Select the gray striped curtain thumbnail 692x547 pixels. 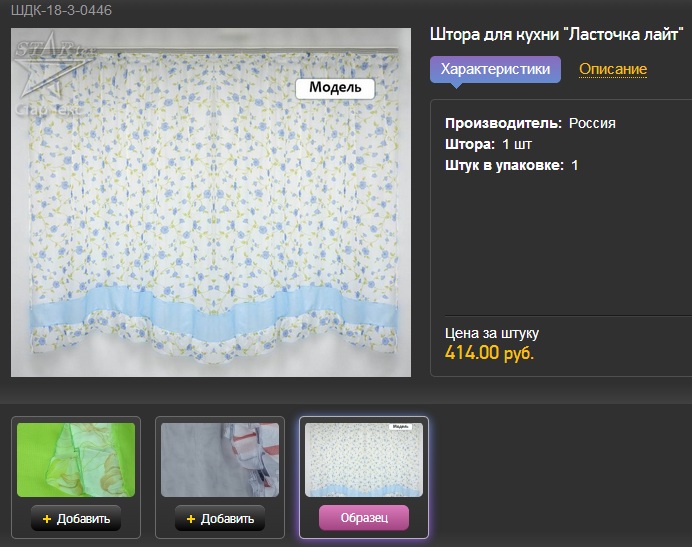click(x=220, y=460)
